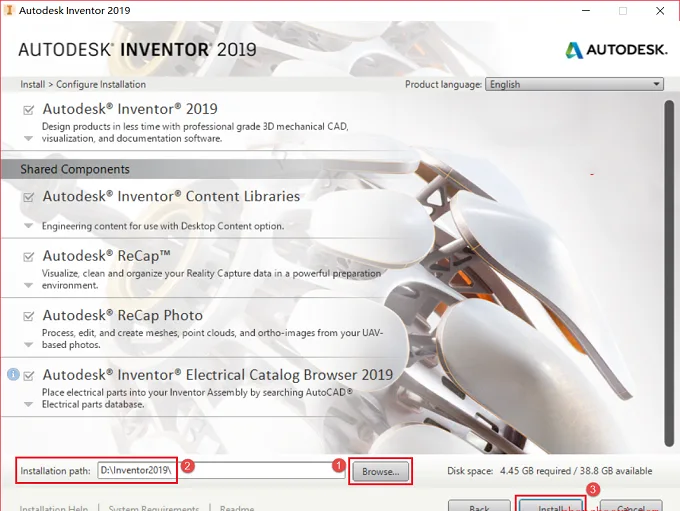Toggle the Autodesk ReCap checkbox

pyautogui.click(x=29, y=257)
